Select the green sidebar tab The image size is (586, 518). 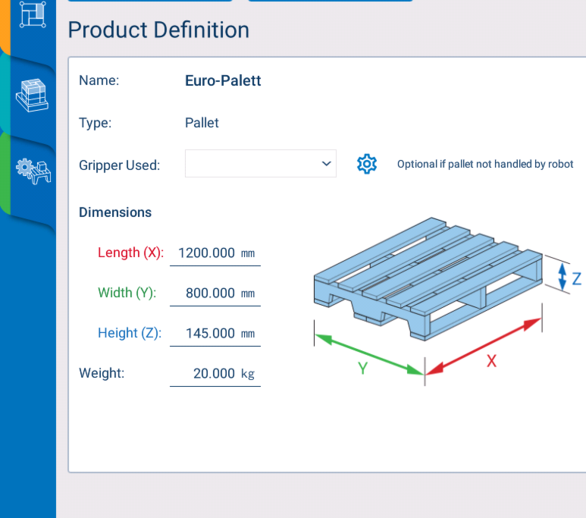tap(5, 173)
